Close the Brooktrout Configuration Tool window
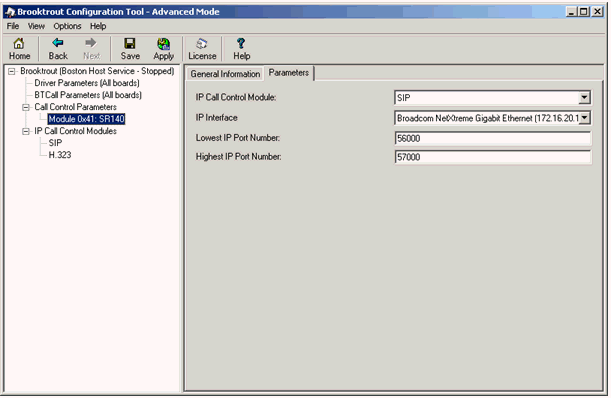Image resolution: width=611 pixels, height=398 pixels. coord(597,12)
